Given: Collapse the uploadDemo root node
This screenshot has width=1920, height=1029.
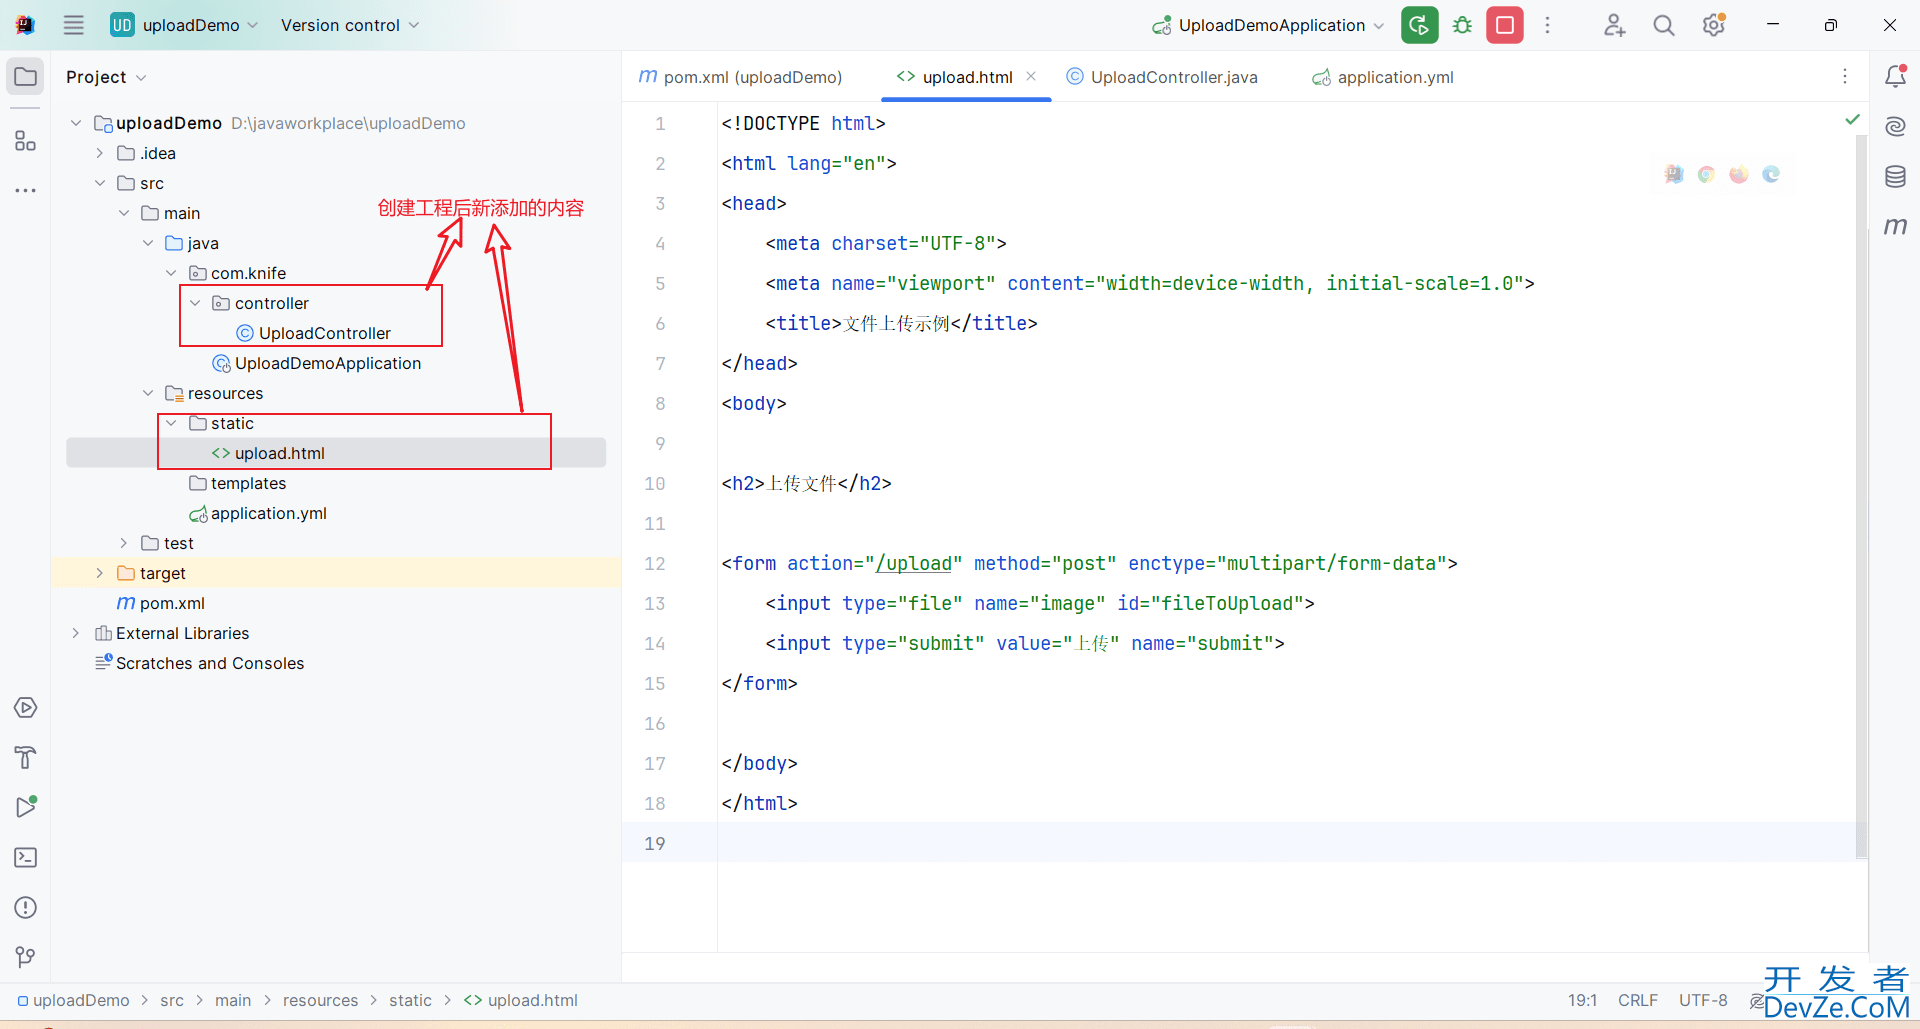Looking at the screenshot, I should [x=76, y=123].
